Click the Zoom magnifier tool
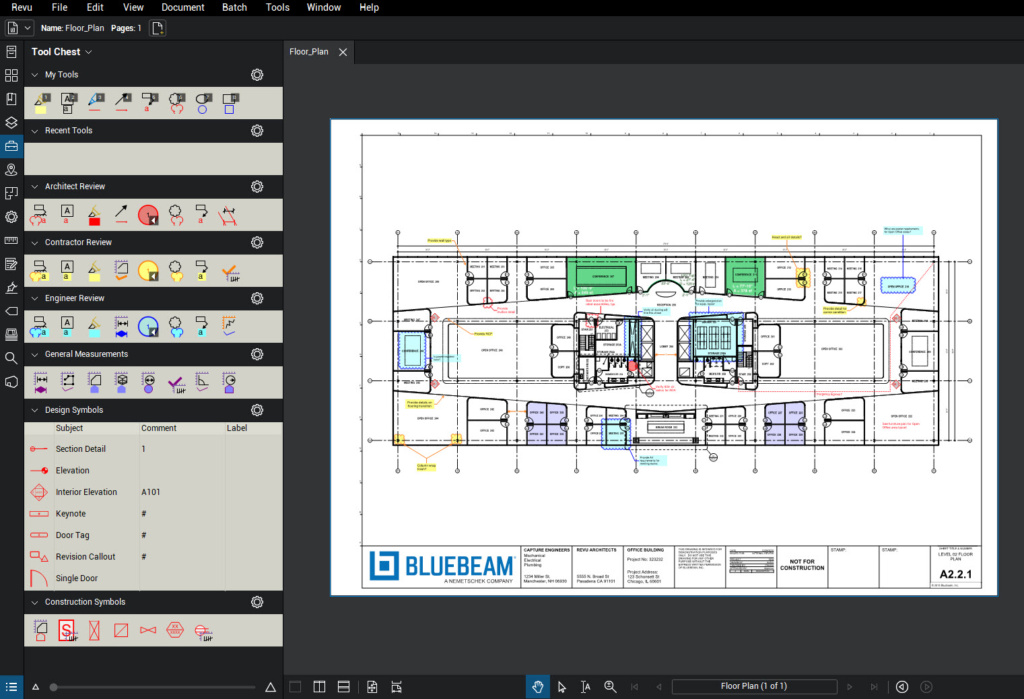This screenshot has width=1024, height=699. coord(610,686)
